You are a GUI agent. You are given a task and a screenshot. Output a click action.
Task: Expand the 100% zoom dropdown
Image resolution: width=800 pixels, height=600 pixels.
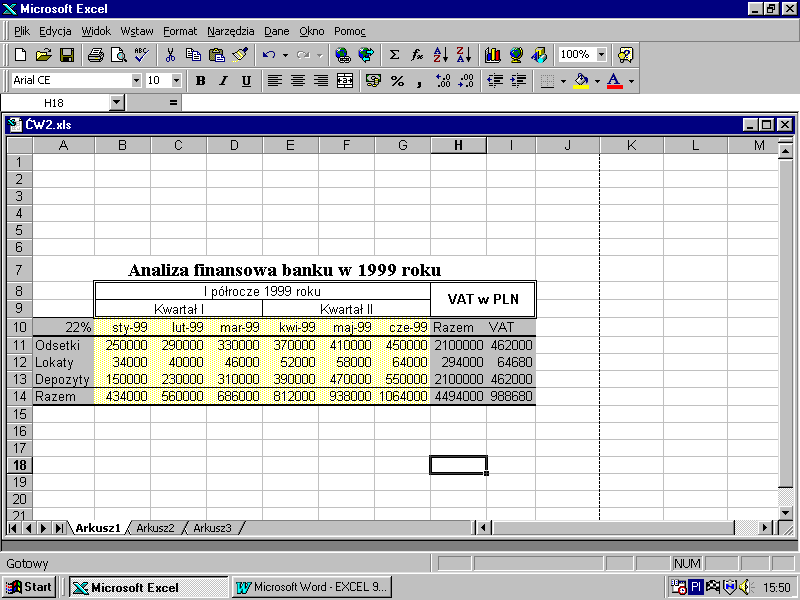click(602, 55)
